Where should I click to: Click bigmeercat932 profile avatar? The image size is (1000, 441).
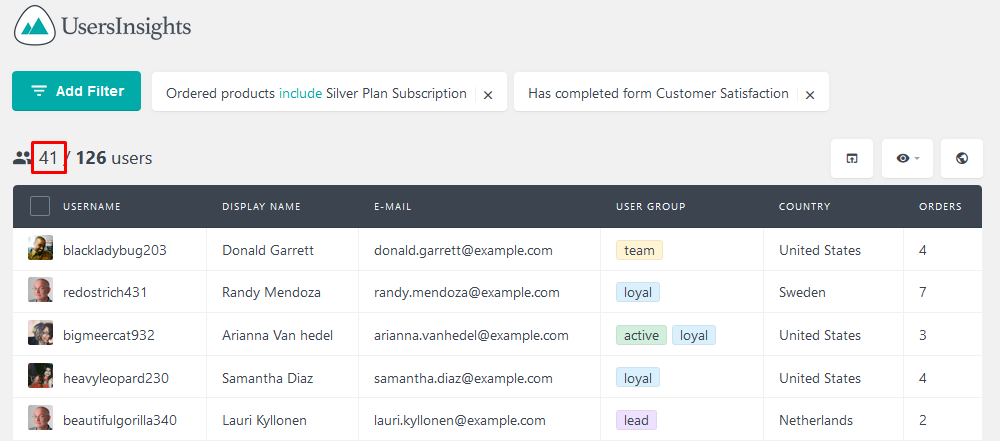(x=40, y=333)
